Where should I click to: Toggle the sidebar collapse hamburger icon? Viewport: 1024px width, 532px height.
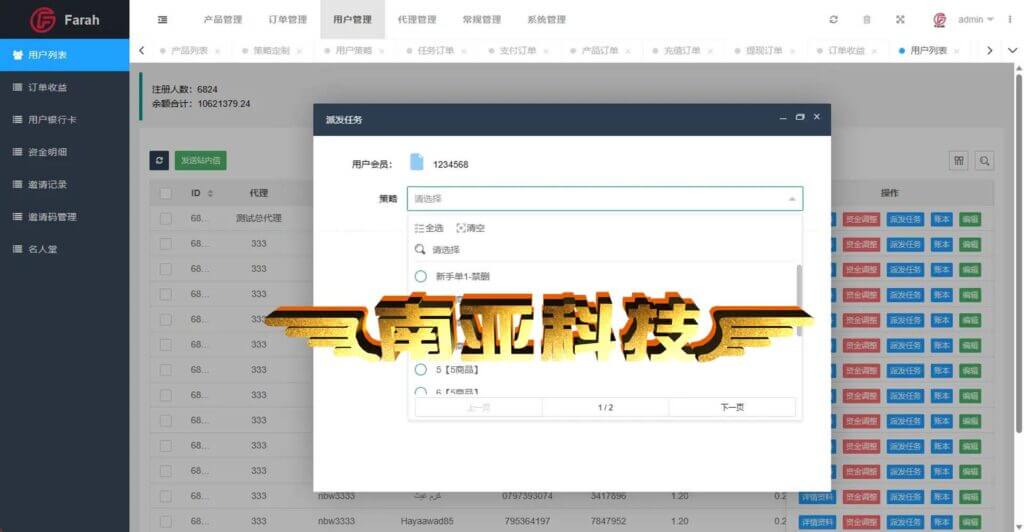[163, 20]
